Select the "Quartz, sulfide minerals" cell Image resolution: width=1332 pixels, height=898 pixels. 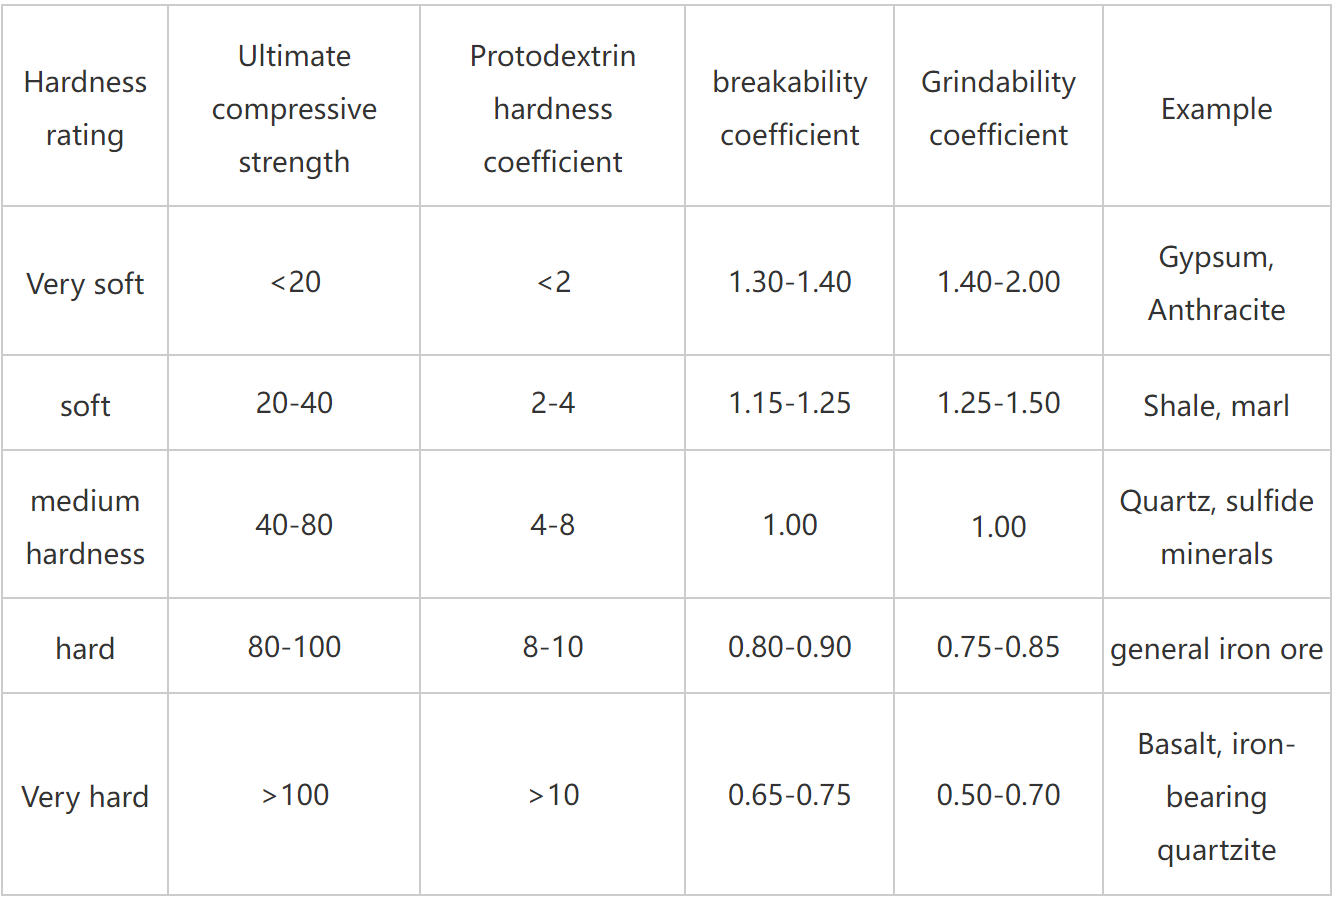(x=1216, y=527)
